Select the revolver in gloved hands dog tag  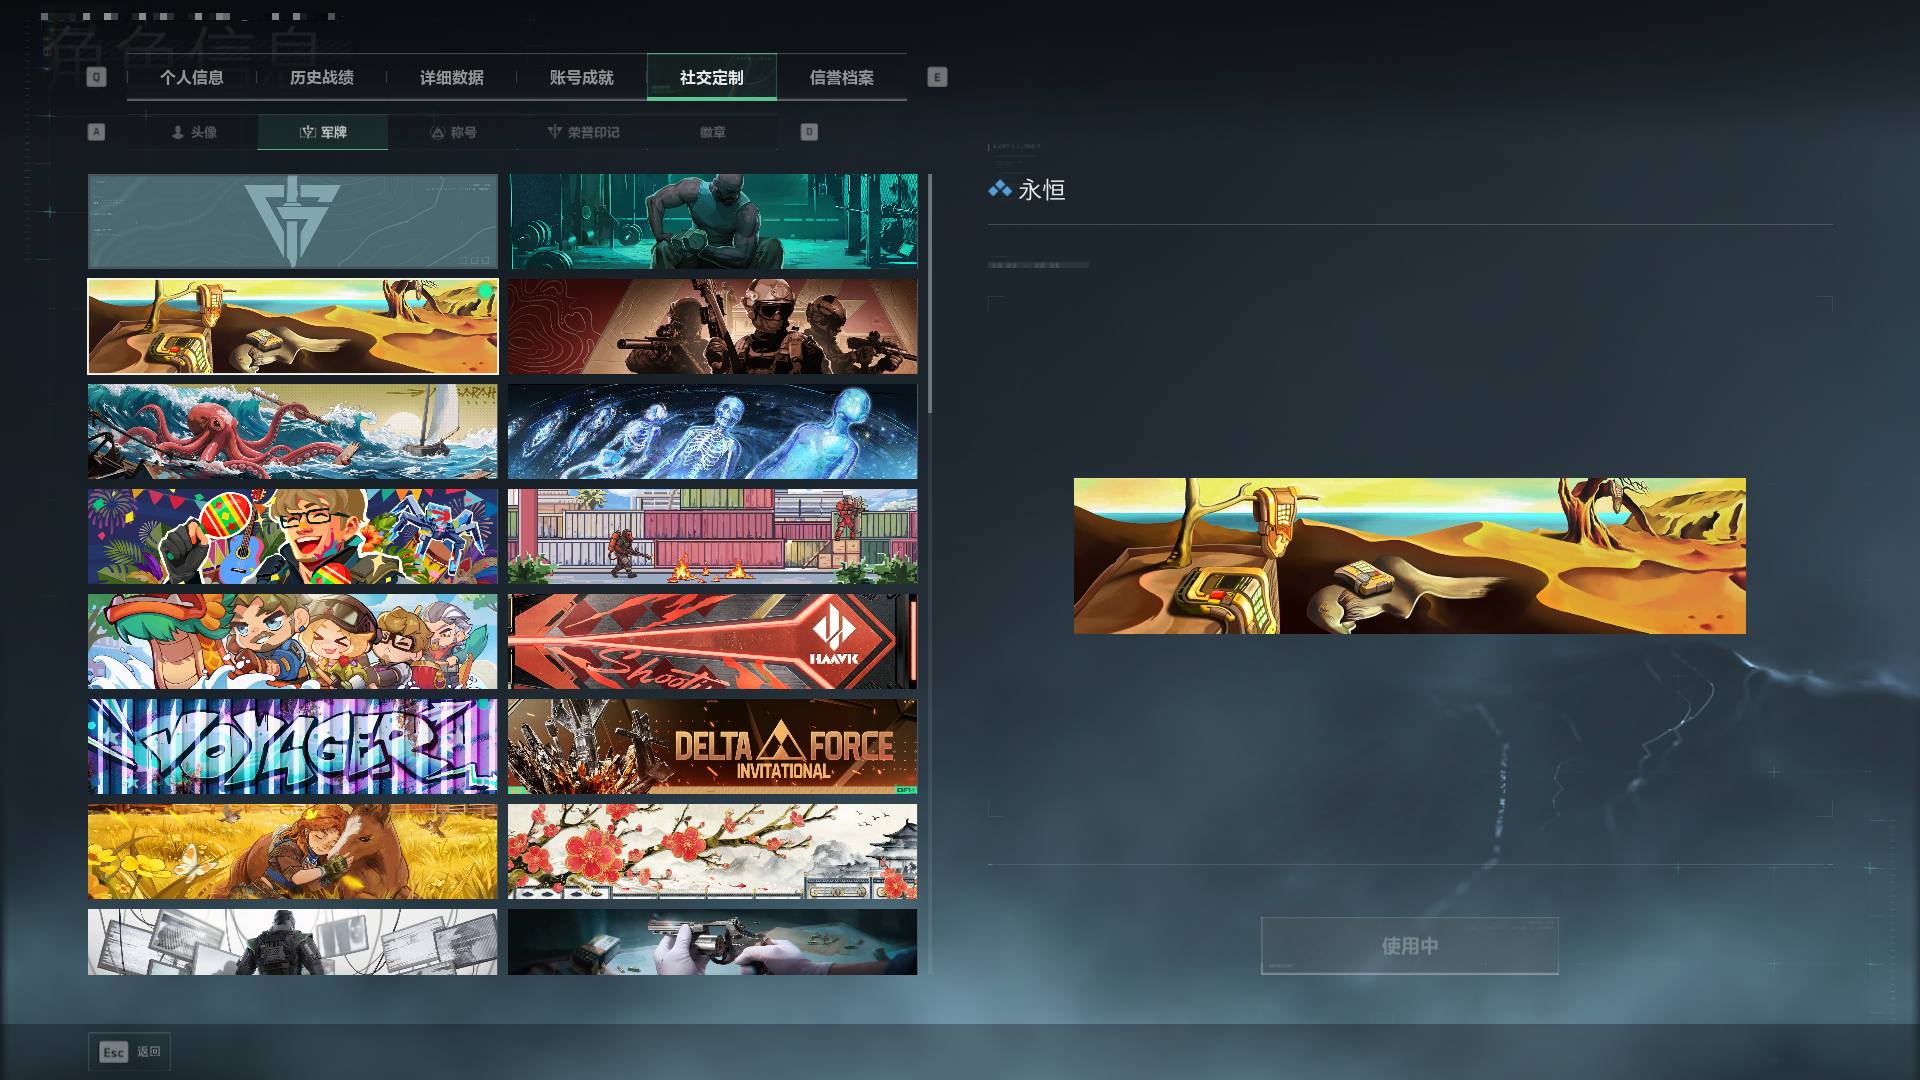(x=713, y=942)
